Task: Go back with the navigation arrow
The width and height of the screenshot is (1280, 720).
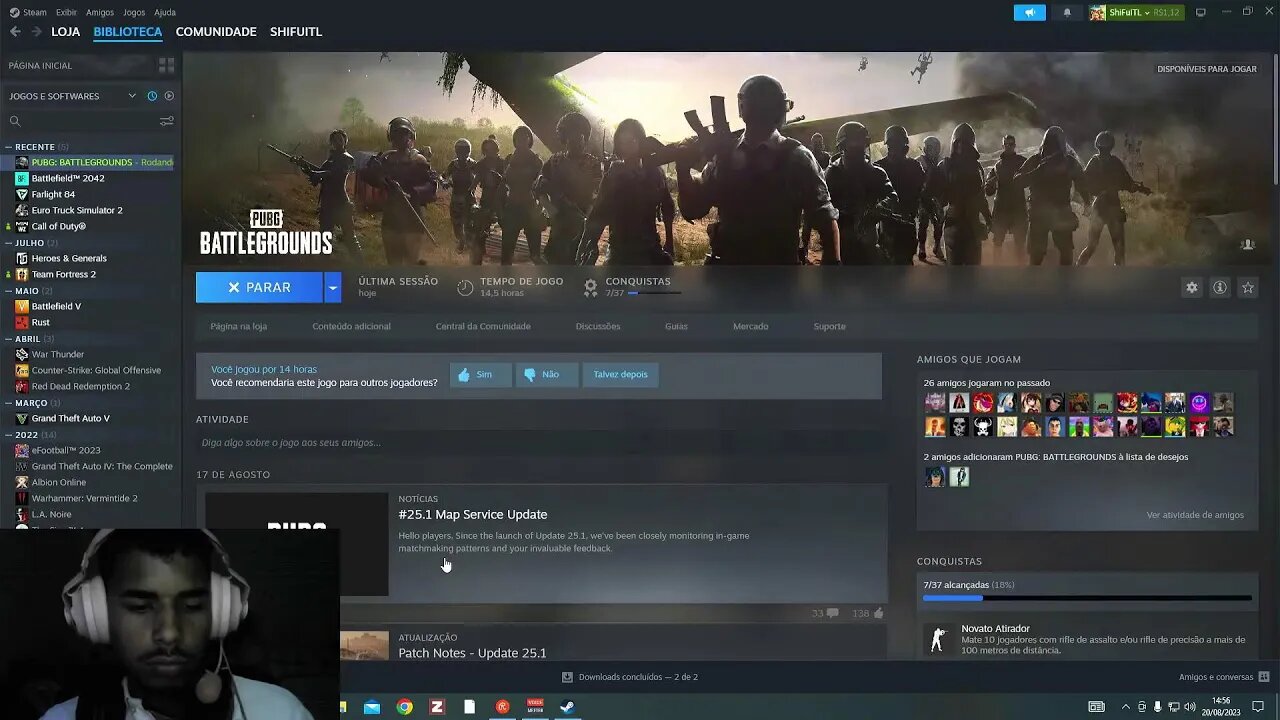Action: click(15, 32)
